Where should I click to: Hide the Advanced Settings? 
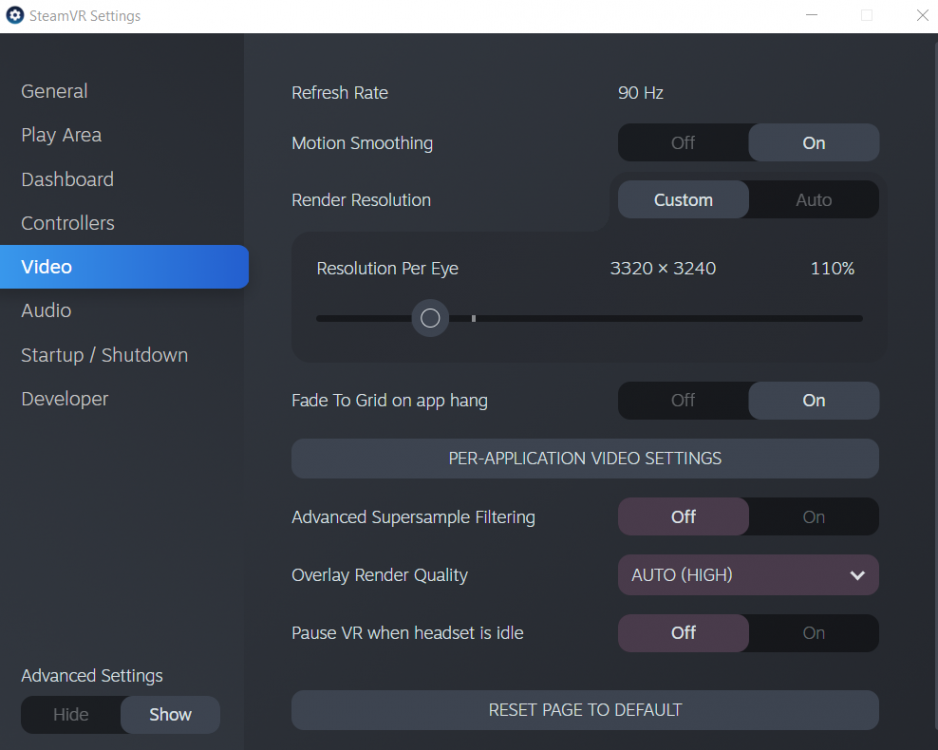[x=71, y=714]
